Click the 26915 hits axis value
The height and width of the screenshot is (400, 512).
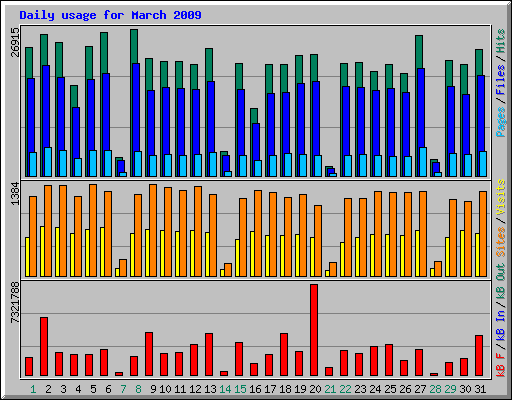pyautogui.click(x=15, y=42)
